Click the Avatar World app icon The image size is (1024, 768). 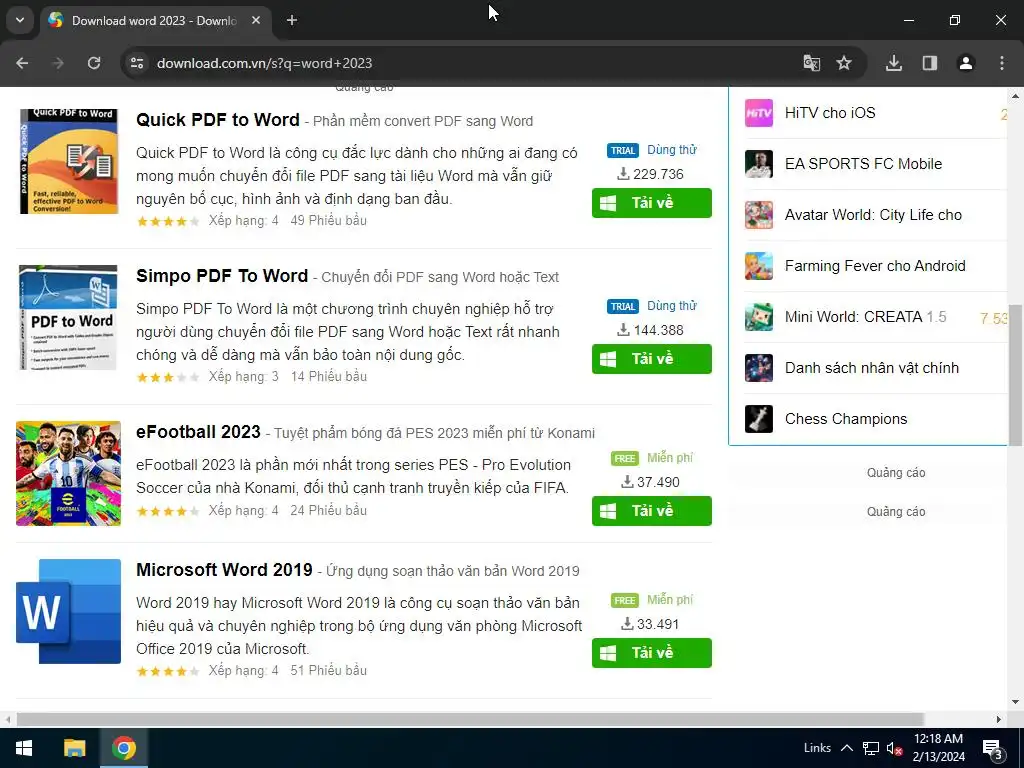[759, 215]
